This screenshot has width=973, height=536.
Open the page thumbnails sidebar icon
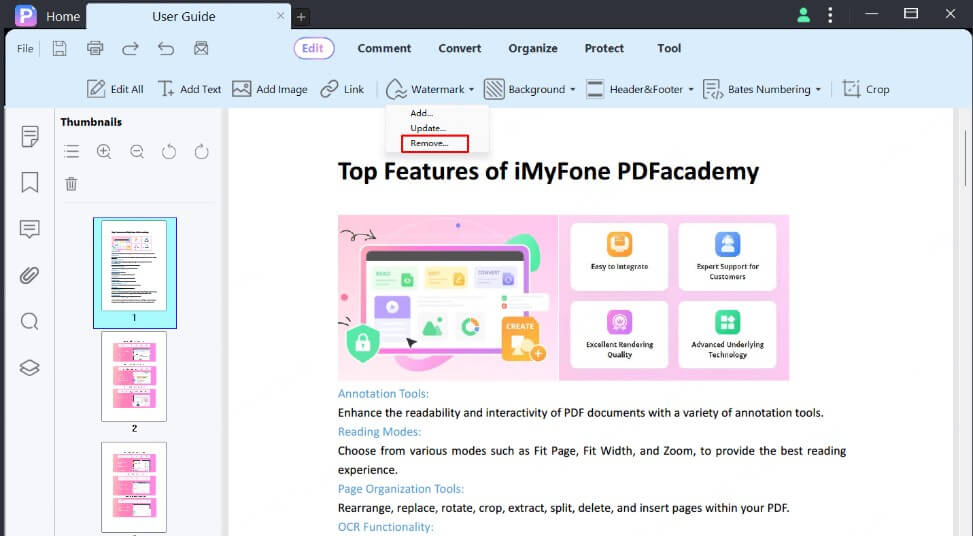coord(29,136)
